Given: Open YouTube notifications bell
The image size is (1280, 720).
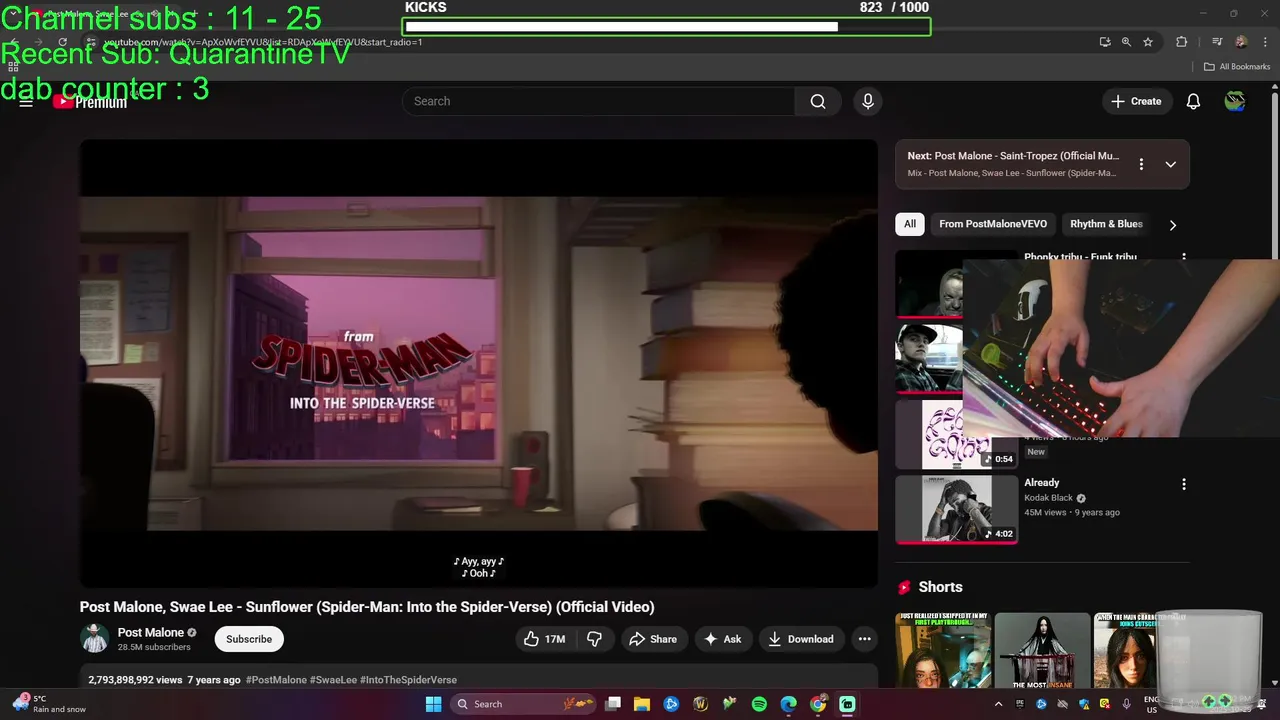Looking at the screenshot, I should click(x=1193, y=101).
